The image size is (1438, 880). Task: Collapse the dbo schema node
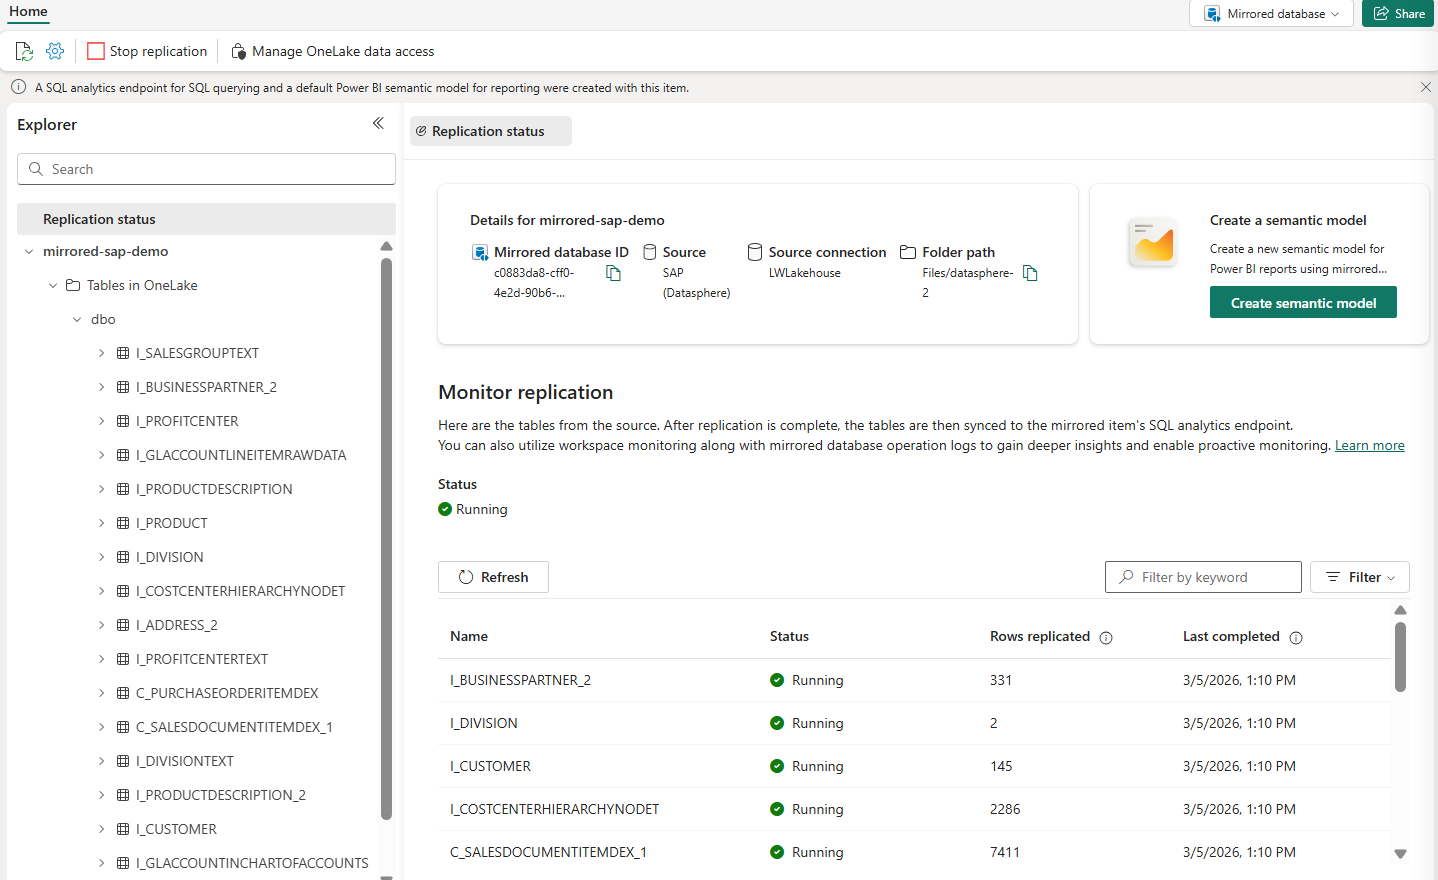tap(77, 318)
